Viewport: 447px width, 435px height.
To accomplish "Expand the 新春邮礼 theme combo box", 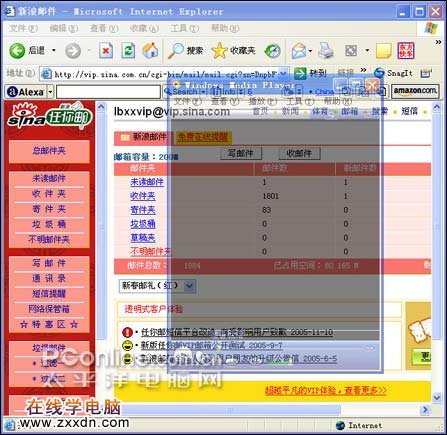I will point(189,286).
